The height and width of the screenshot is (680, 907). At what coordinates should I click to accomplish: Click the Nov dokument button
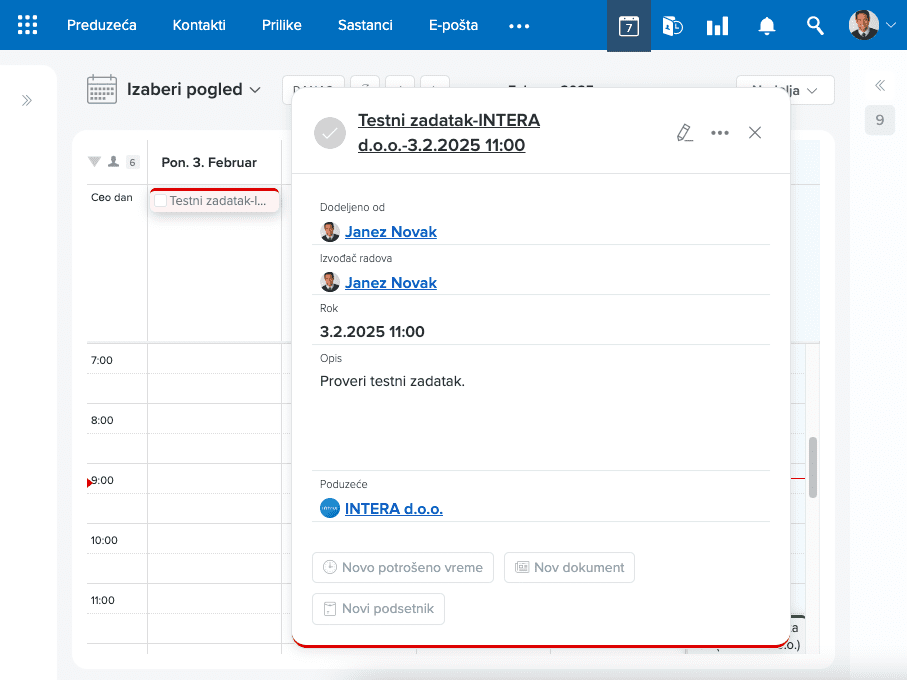coord(569,567)
